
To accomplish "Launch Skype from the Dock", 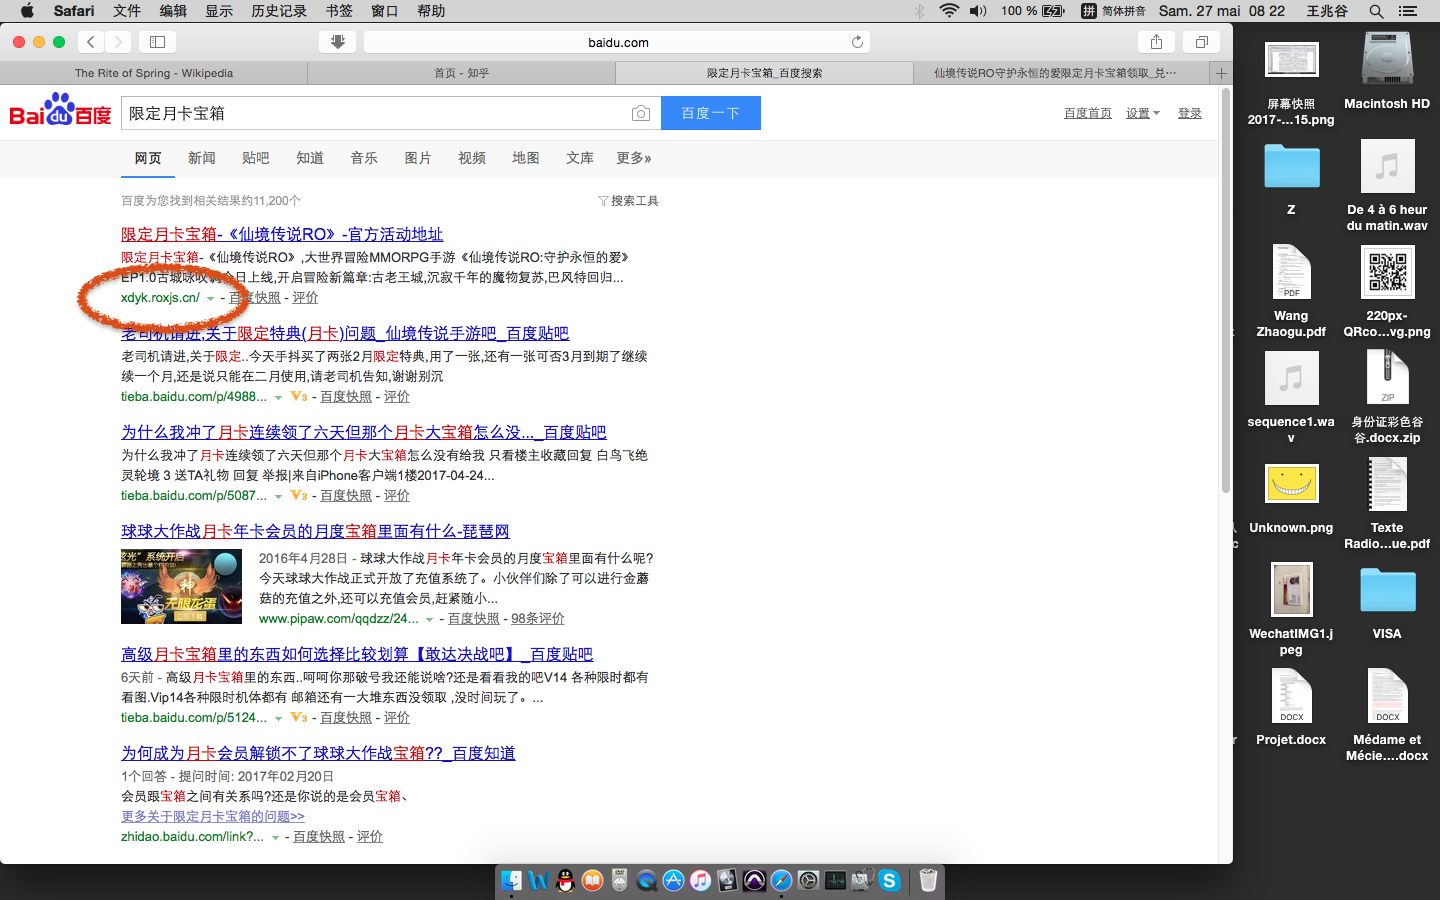I will coord(889,880).
